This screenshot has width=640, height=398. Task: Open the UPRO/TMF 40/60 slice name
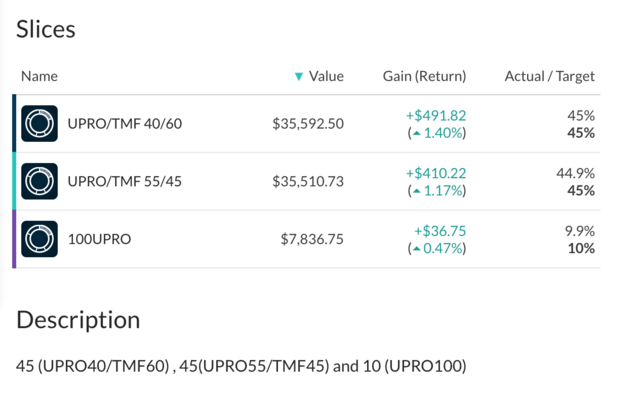124,123
